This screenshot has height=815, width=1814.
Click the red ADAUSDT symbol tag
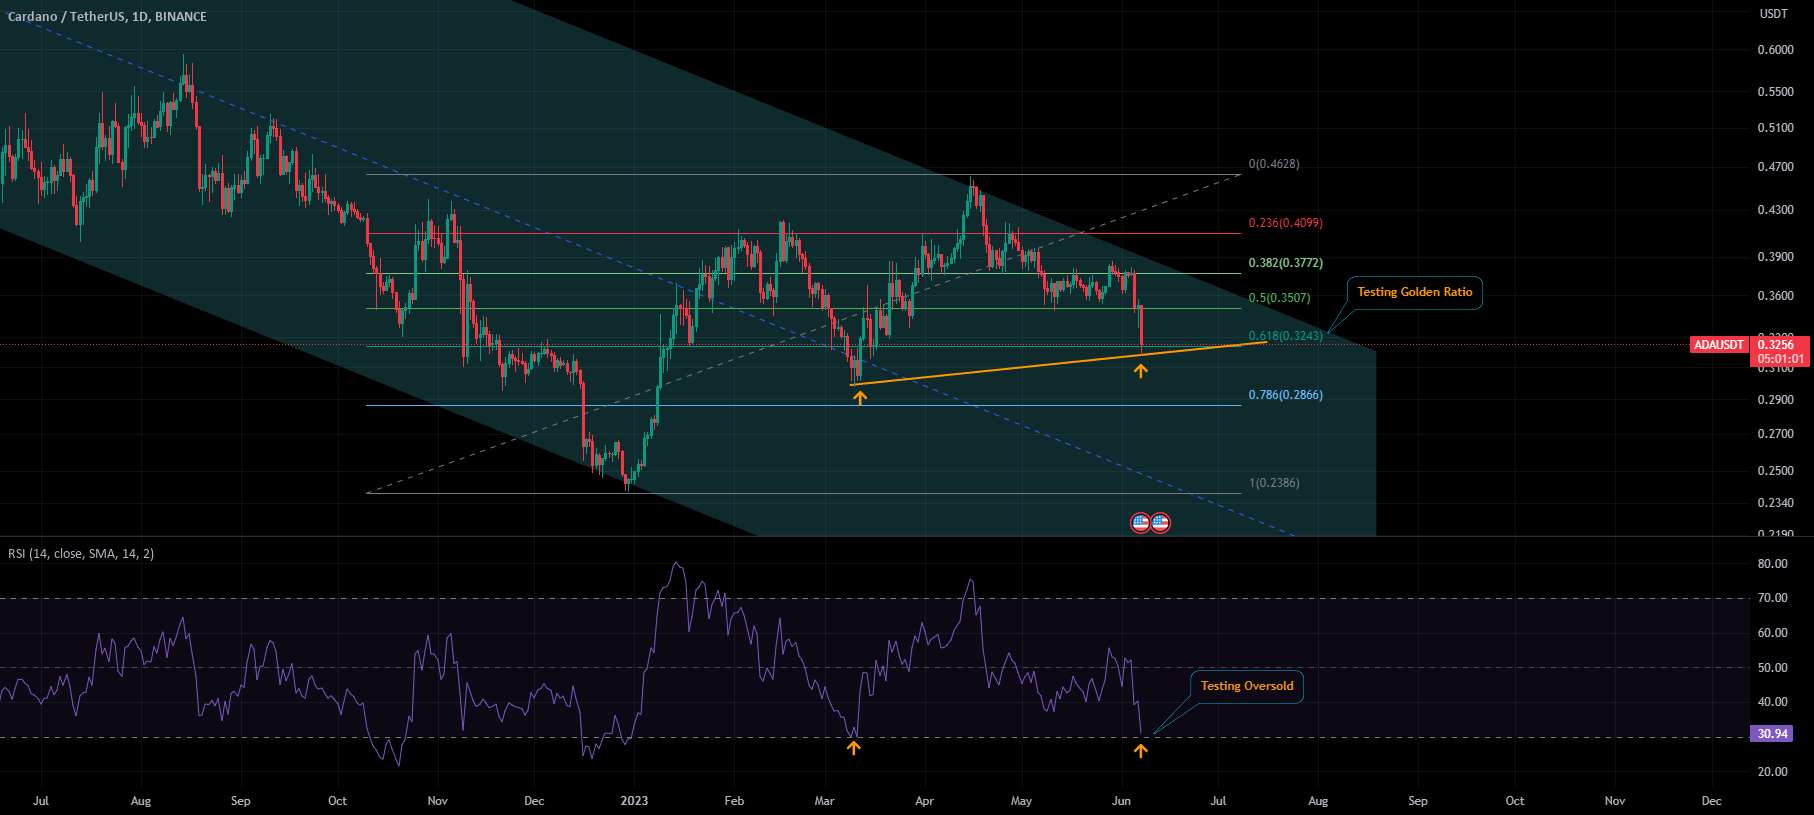[1719, 345]
